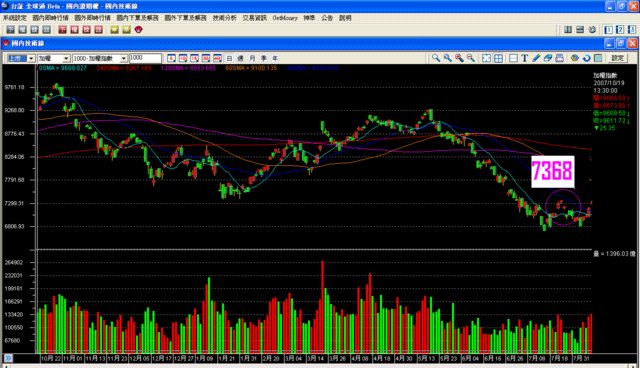Open the 國內即時行情 menu
The width and height of the screenshot is (640, 368).
(51, 18)
